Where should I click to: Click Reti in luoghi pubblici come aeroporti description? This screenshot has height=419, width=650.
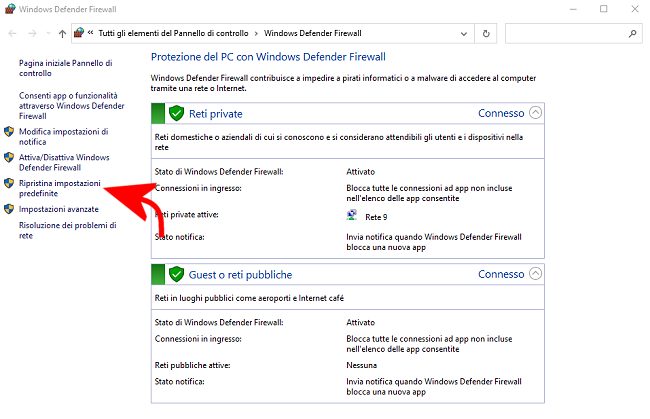pos(249,298)
